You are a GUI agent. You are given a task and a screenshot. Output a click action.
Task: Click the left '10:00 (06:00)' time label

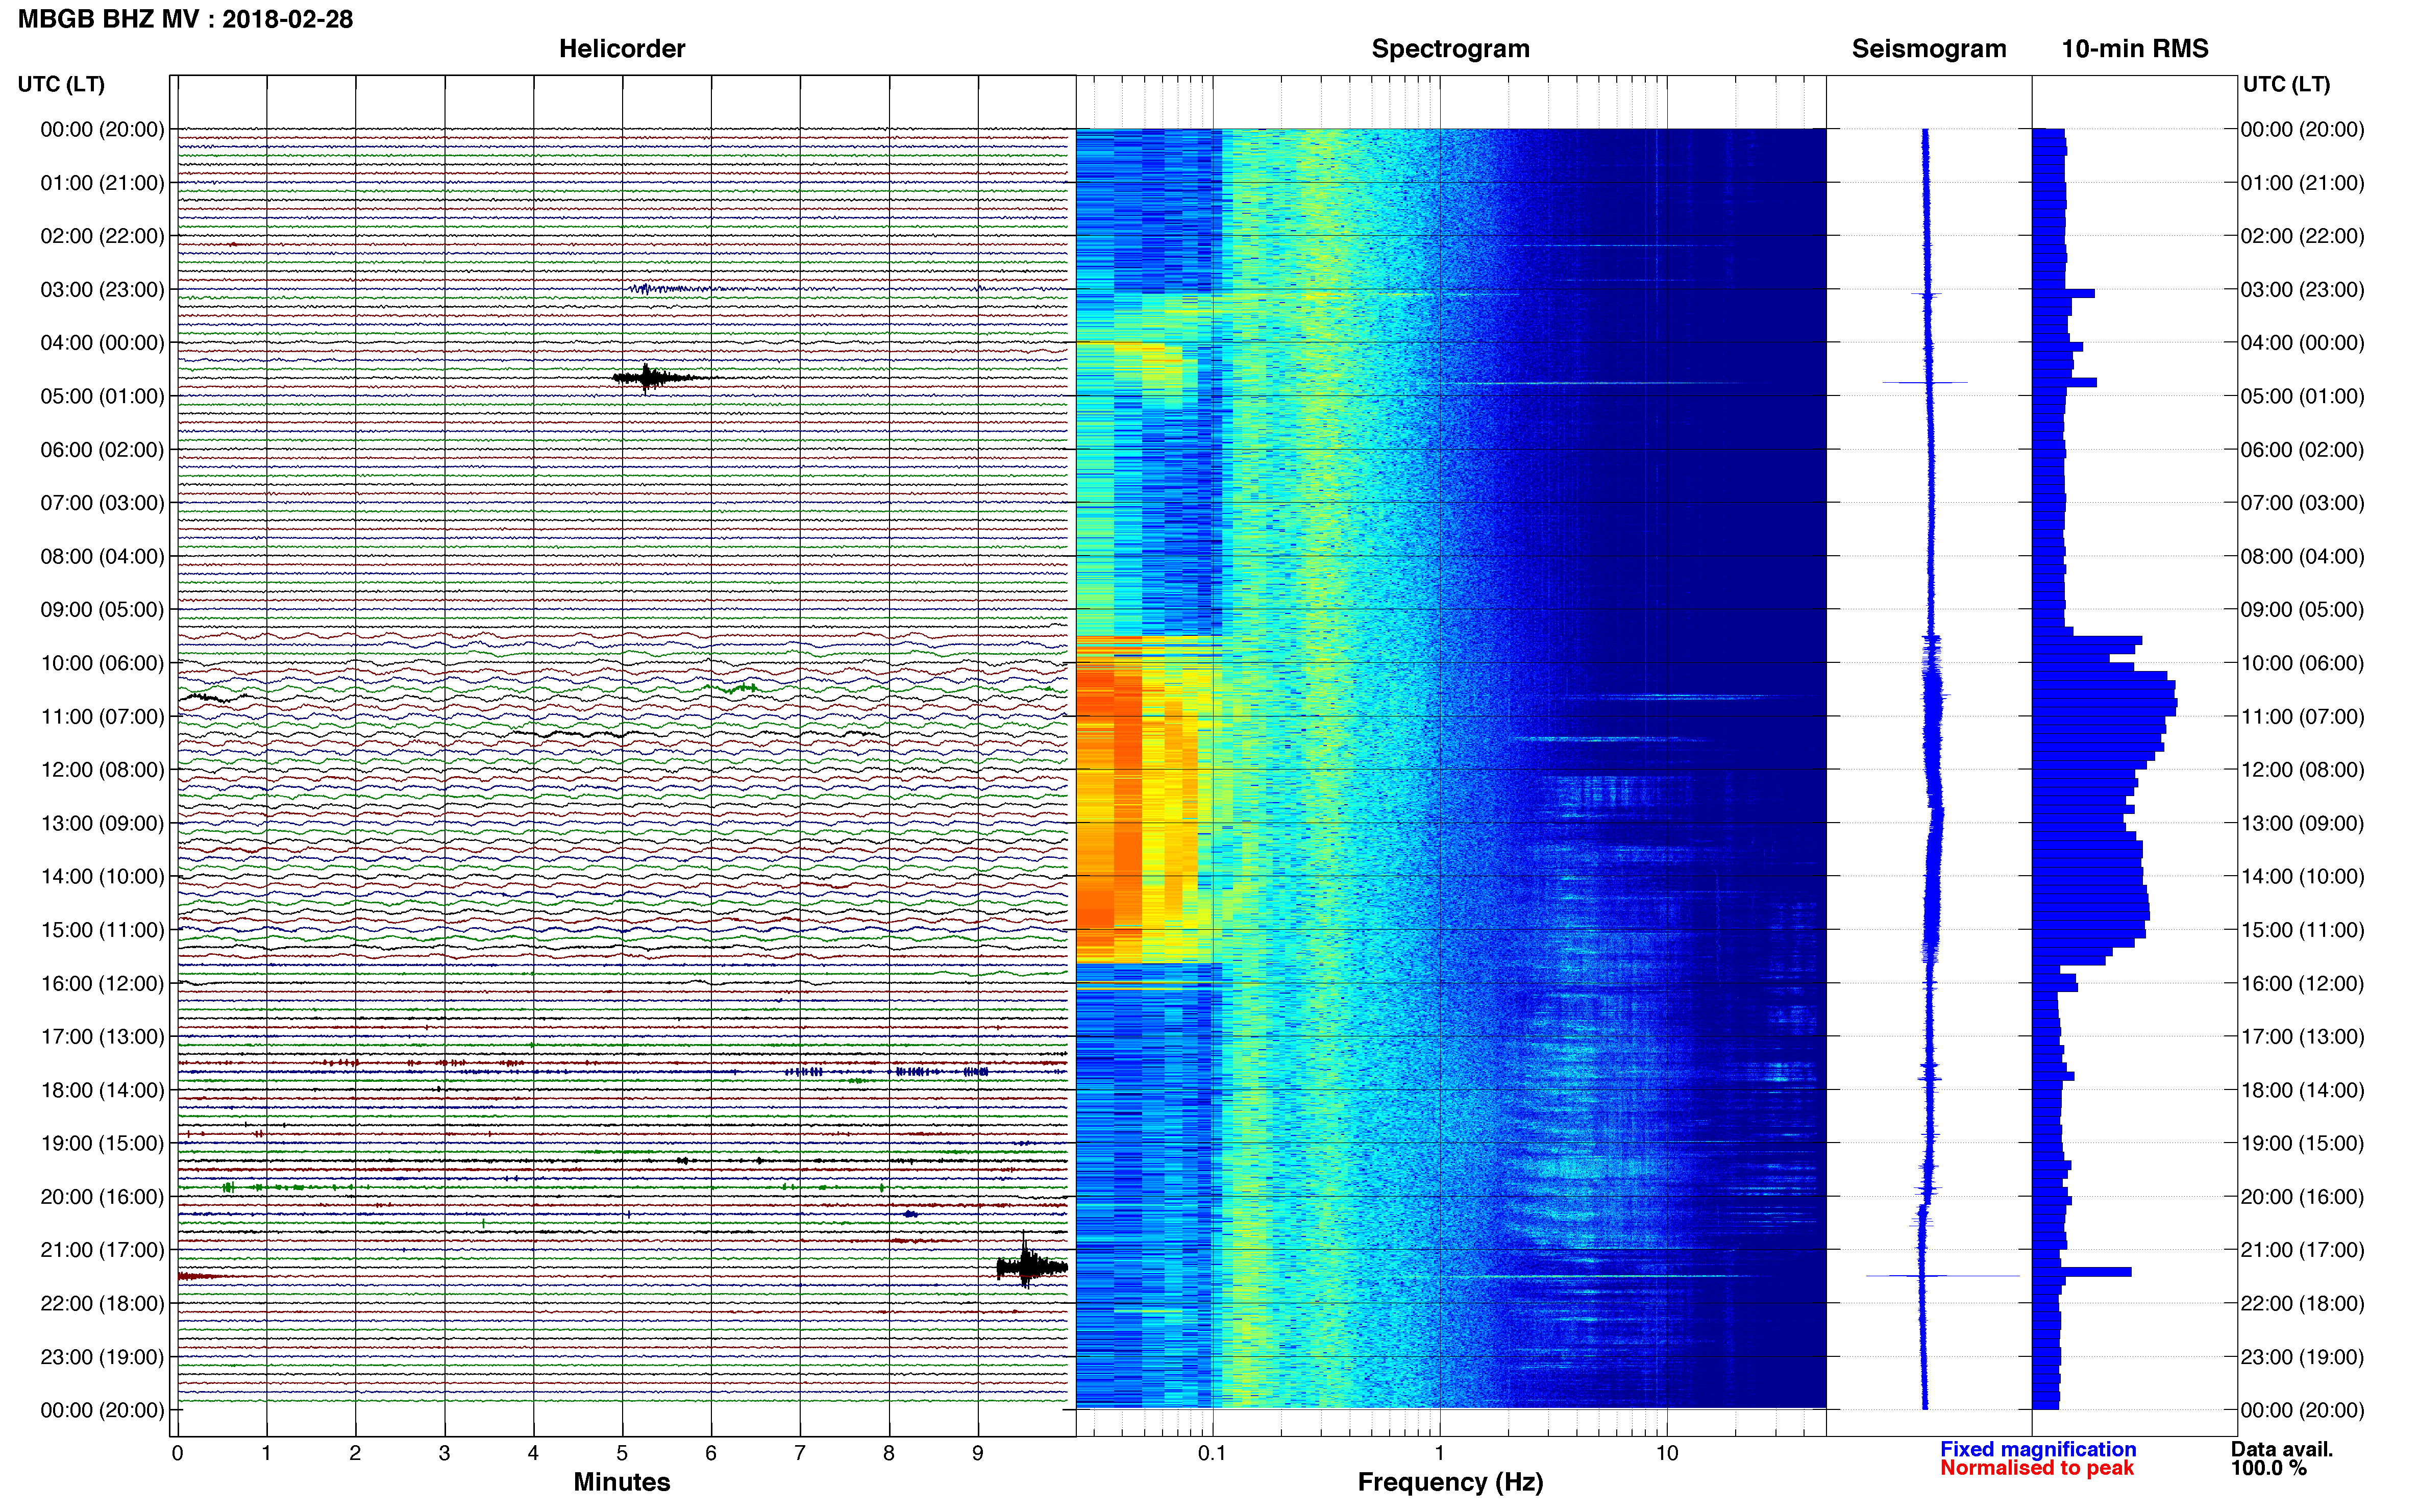coord(102,663)
